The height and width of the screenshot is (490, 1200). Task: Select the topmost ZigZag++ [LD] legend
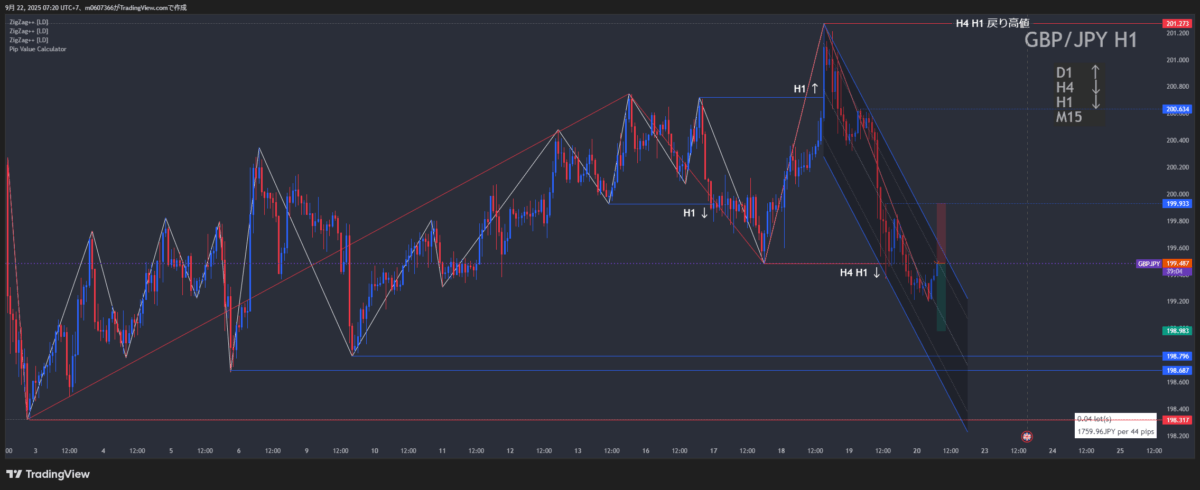coord(28,22)
